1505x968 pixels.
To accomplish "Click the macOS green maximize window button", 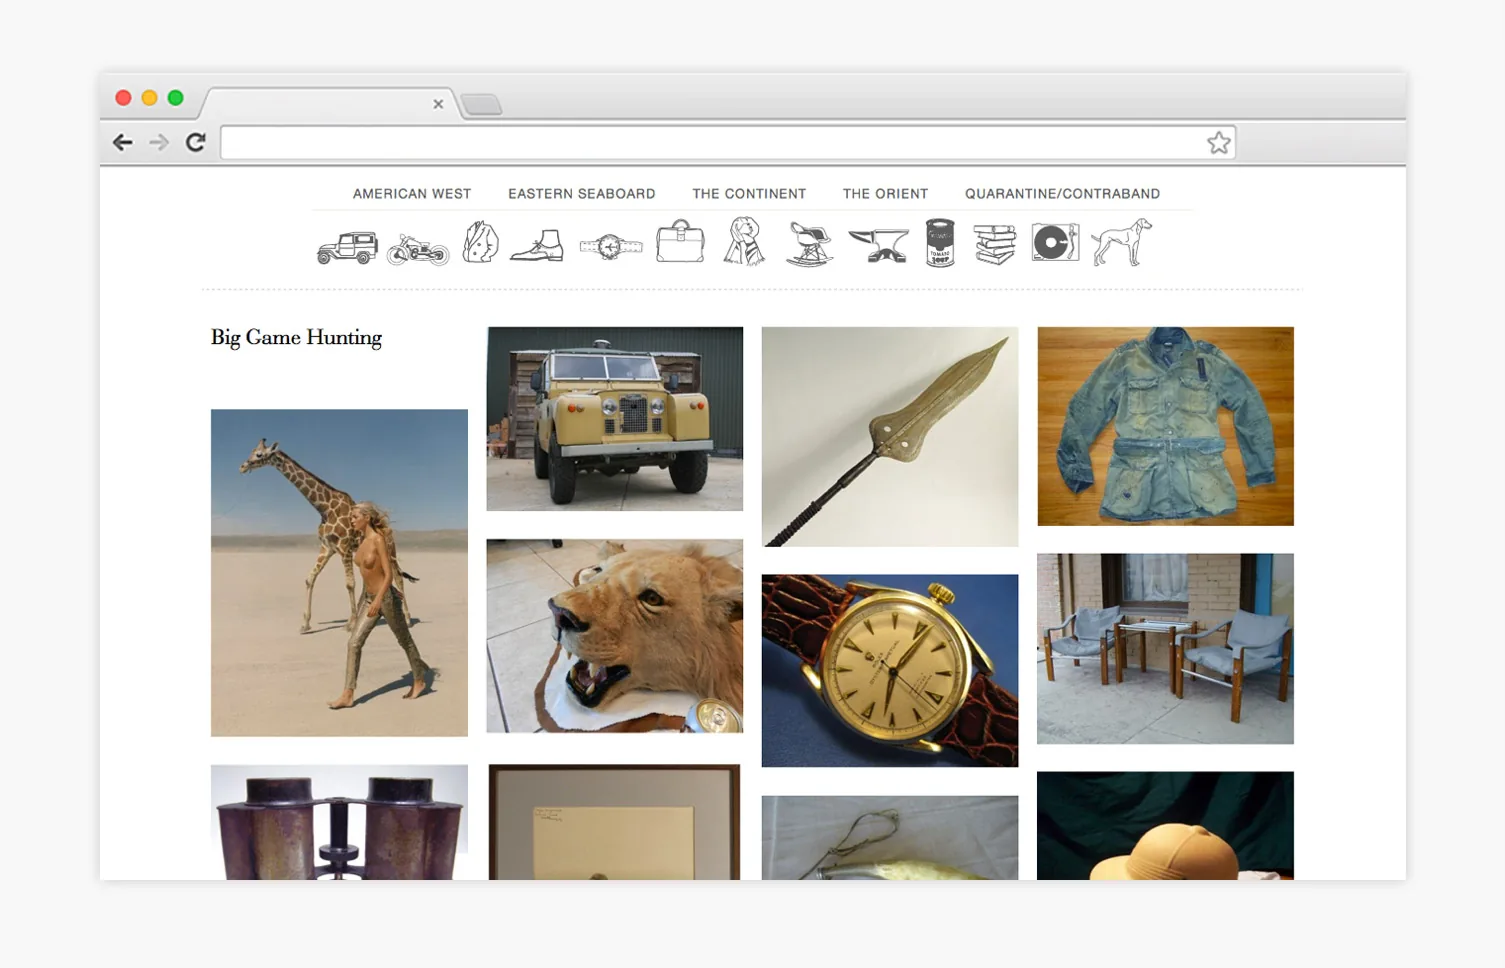I will click(x=176, y=98).
